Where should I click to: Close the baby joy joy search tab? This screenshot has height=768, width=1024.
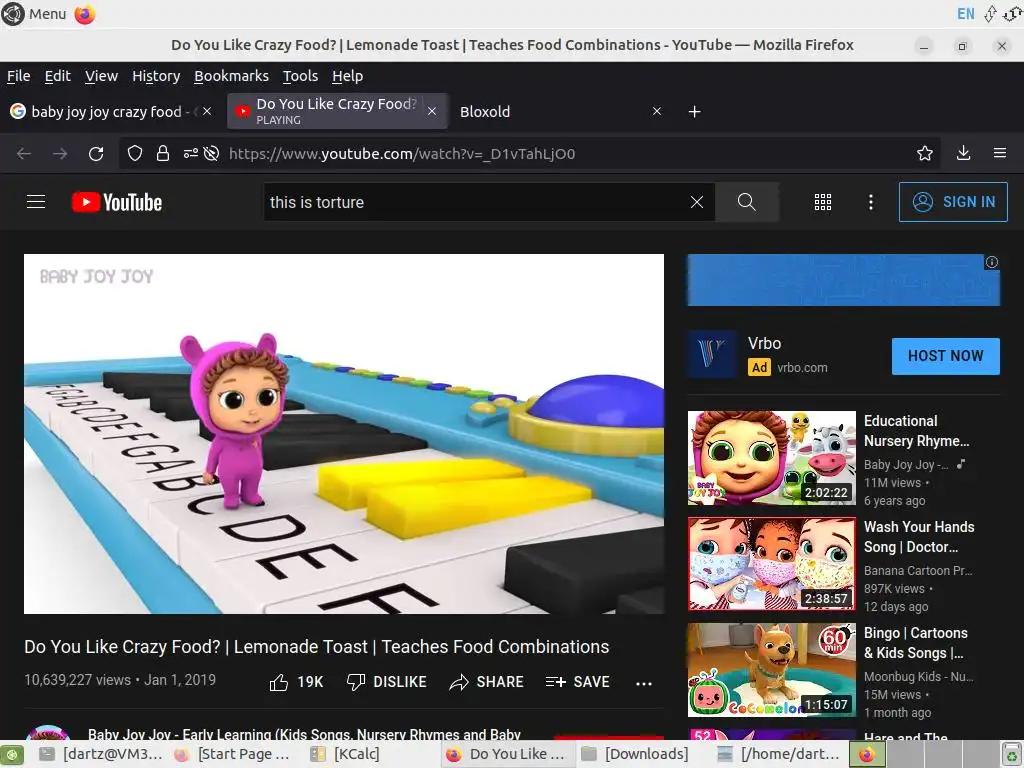click(207, 112)
